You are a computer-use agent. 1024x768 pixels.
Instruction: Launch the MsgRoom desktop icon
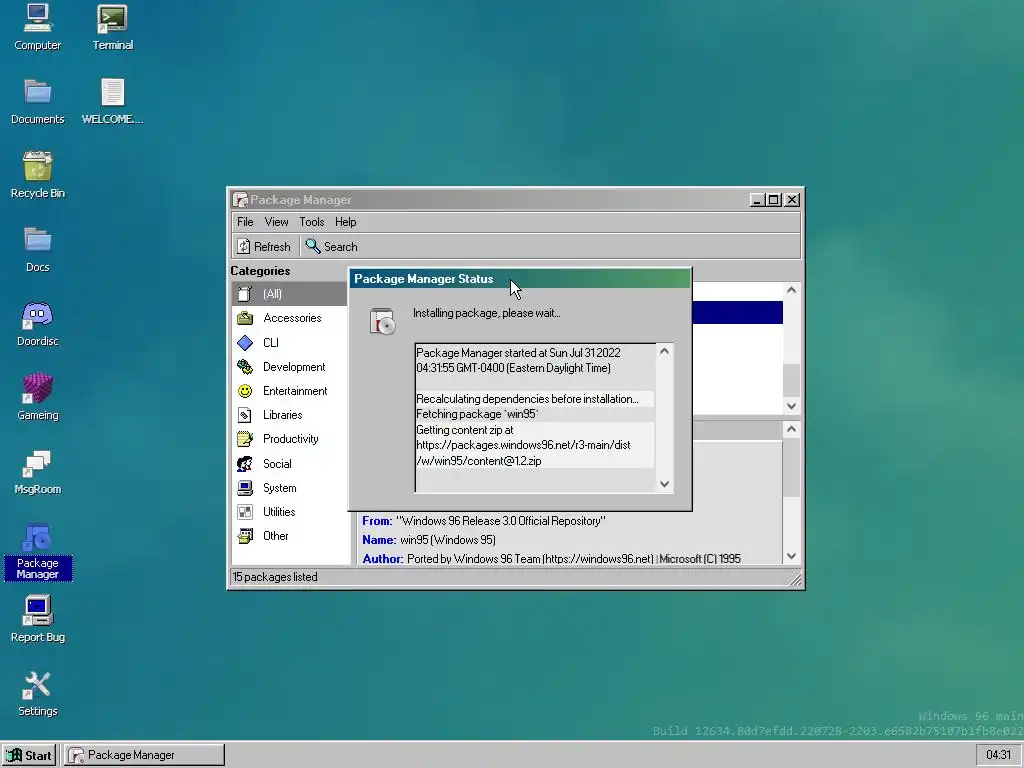tap(37, 472)
